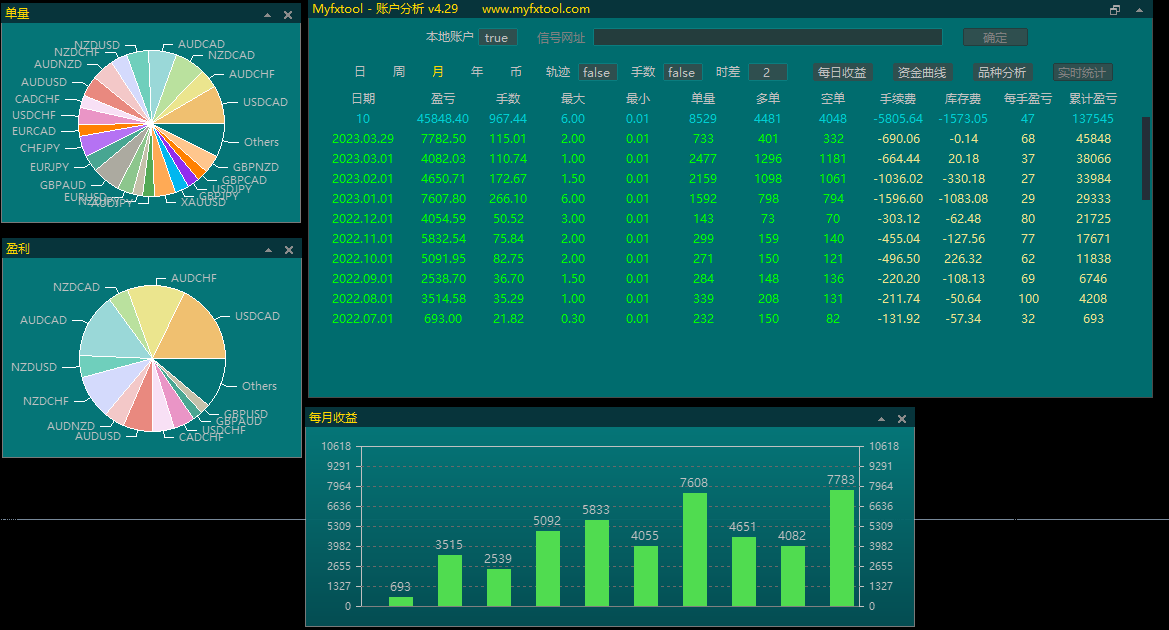The image size is (1169, 630).
Task: Click the AUDCHF label in 盈利 pie
Action: point(194,278)
